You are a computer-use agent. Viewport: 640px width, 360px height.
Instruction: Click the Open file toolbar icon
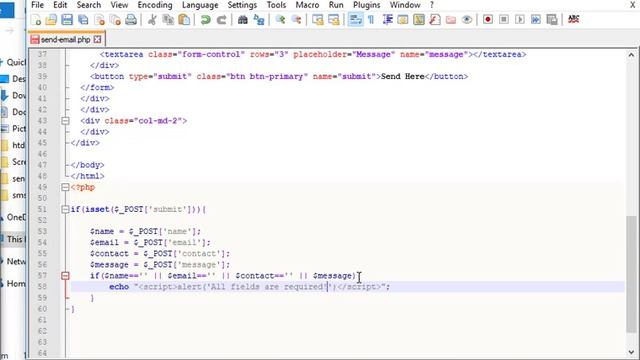[51, 20]
